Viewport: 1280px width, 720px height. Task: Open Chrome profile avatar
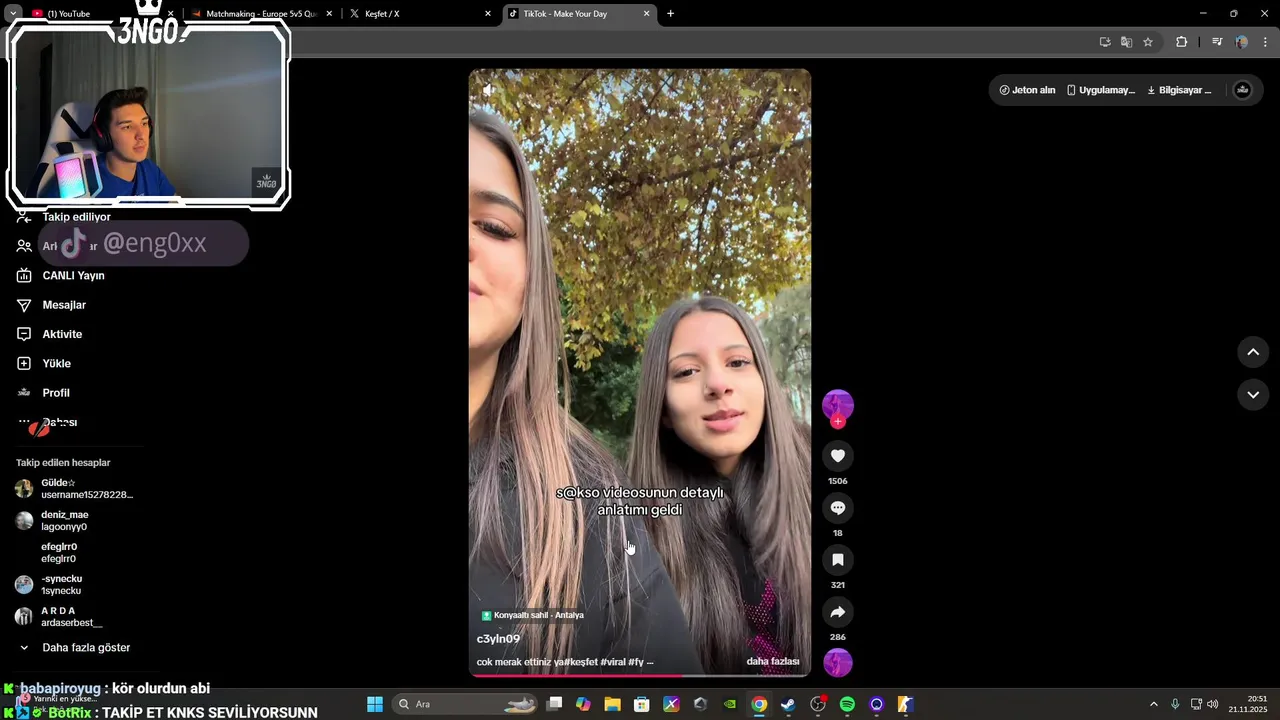(1241, 42)
